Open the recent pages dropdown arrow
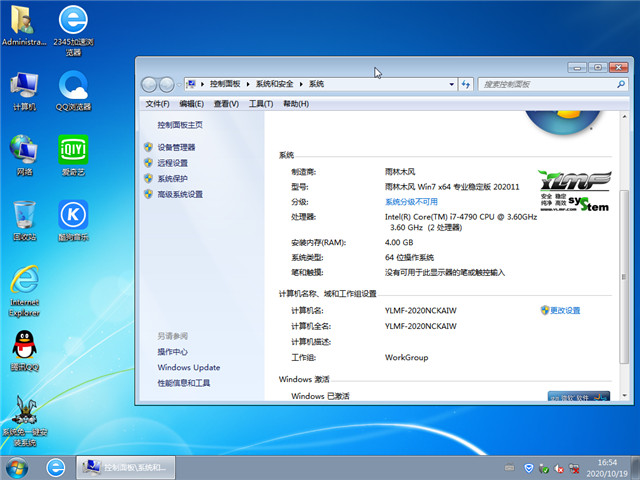 (179, 85)
